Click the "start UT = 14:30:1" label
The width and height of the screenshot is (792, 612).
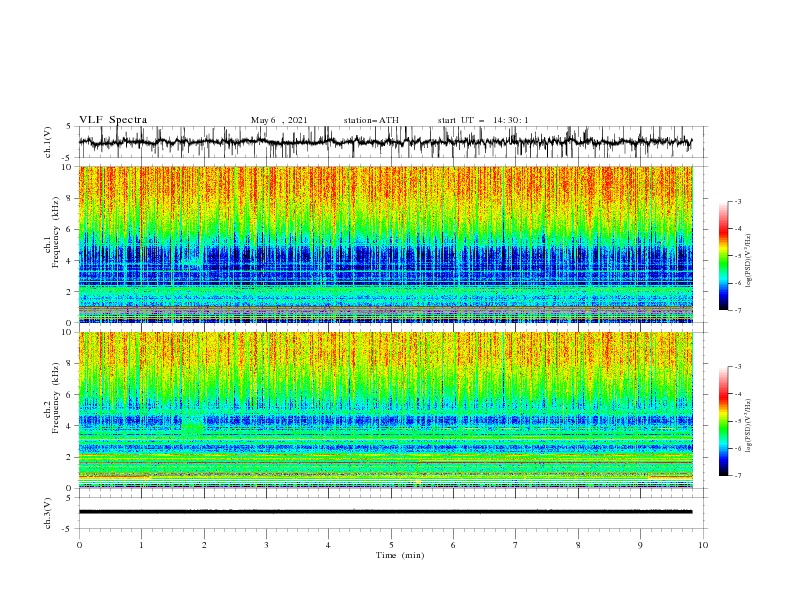(483, 120)
